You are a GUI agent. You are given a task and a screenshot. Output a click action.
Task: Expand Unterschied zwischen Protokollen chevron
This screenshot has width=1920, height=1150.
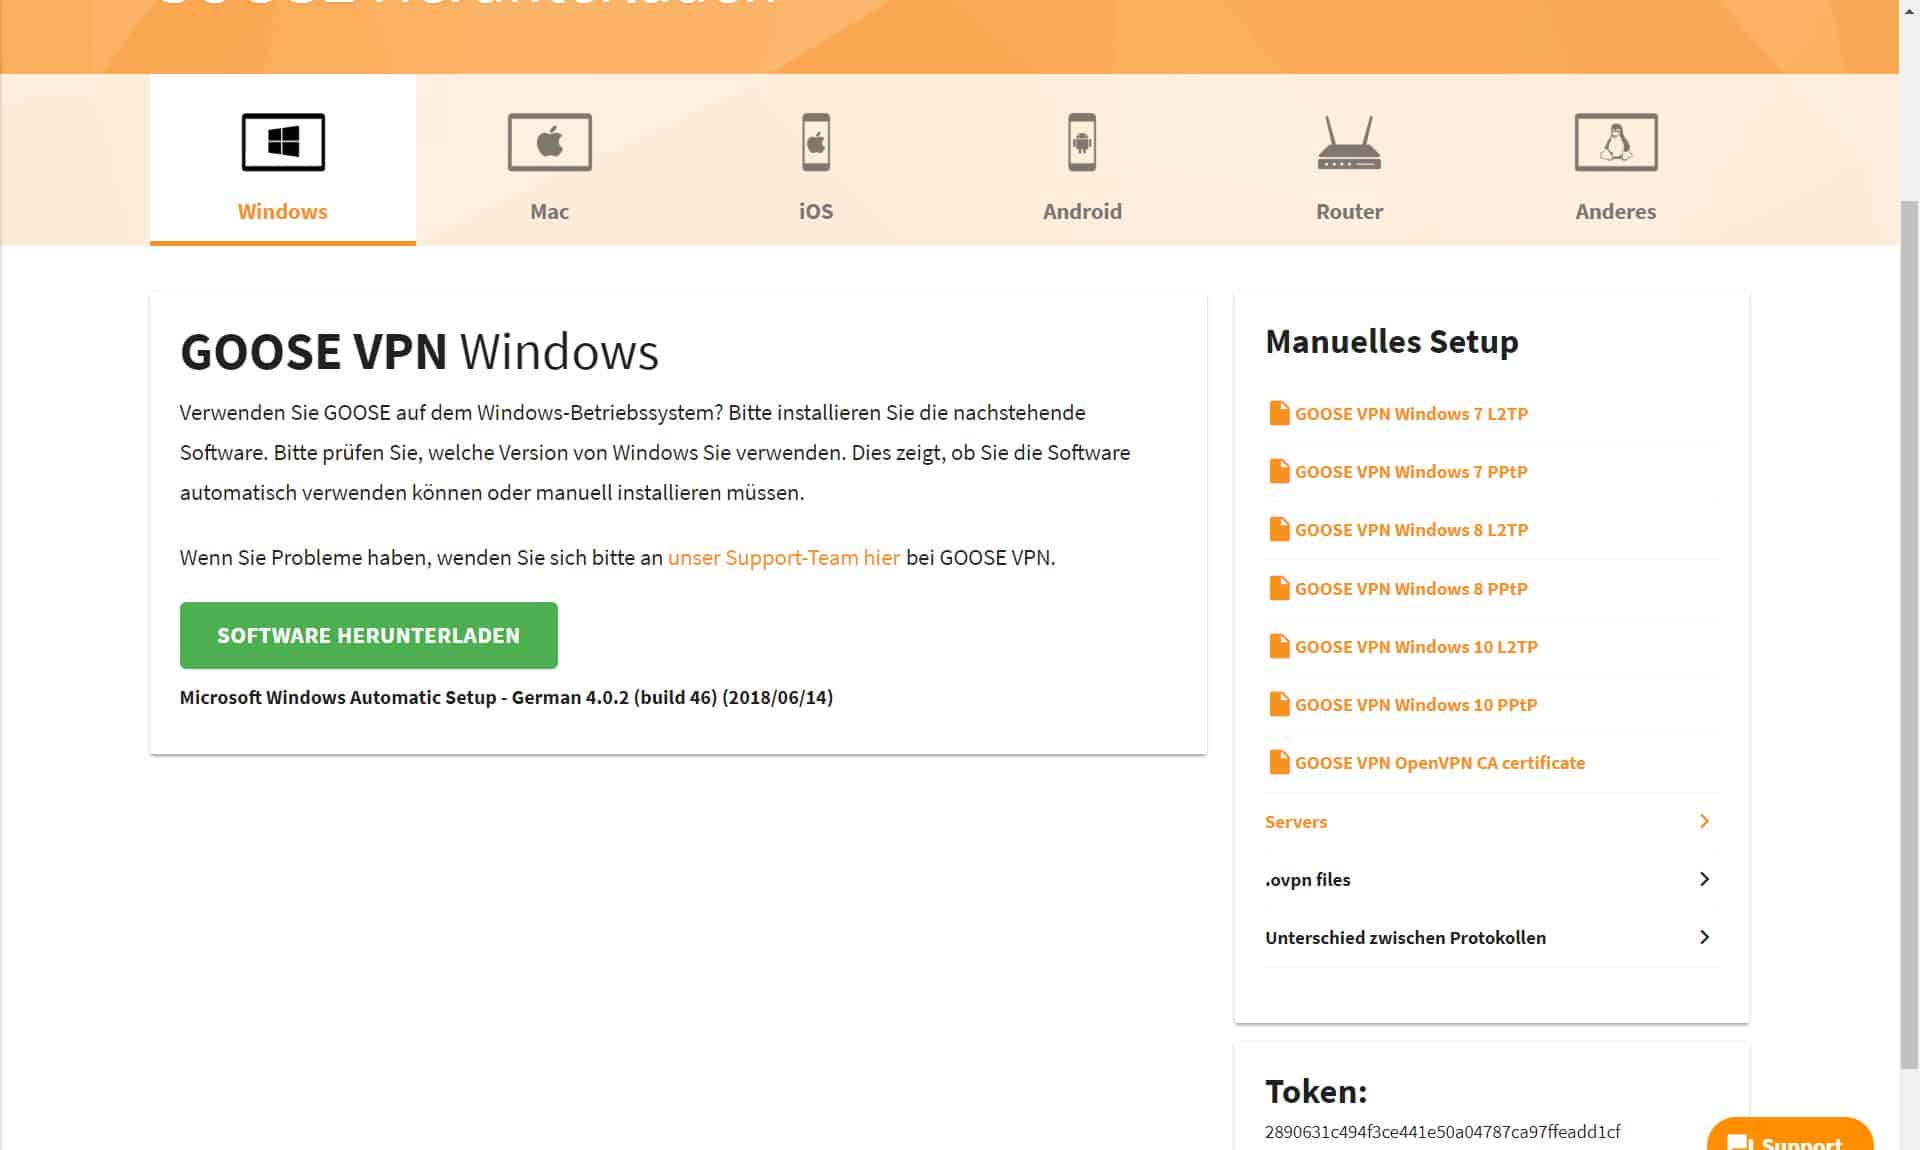[x=1704, y=937]
